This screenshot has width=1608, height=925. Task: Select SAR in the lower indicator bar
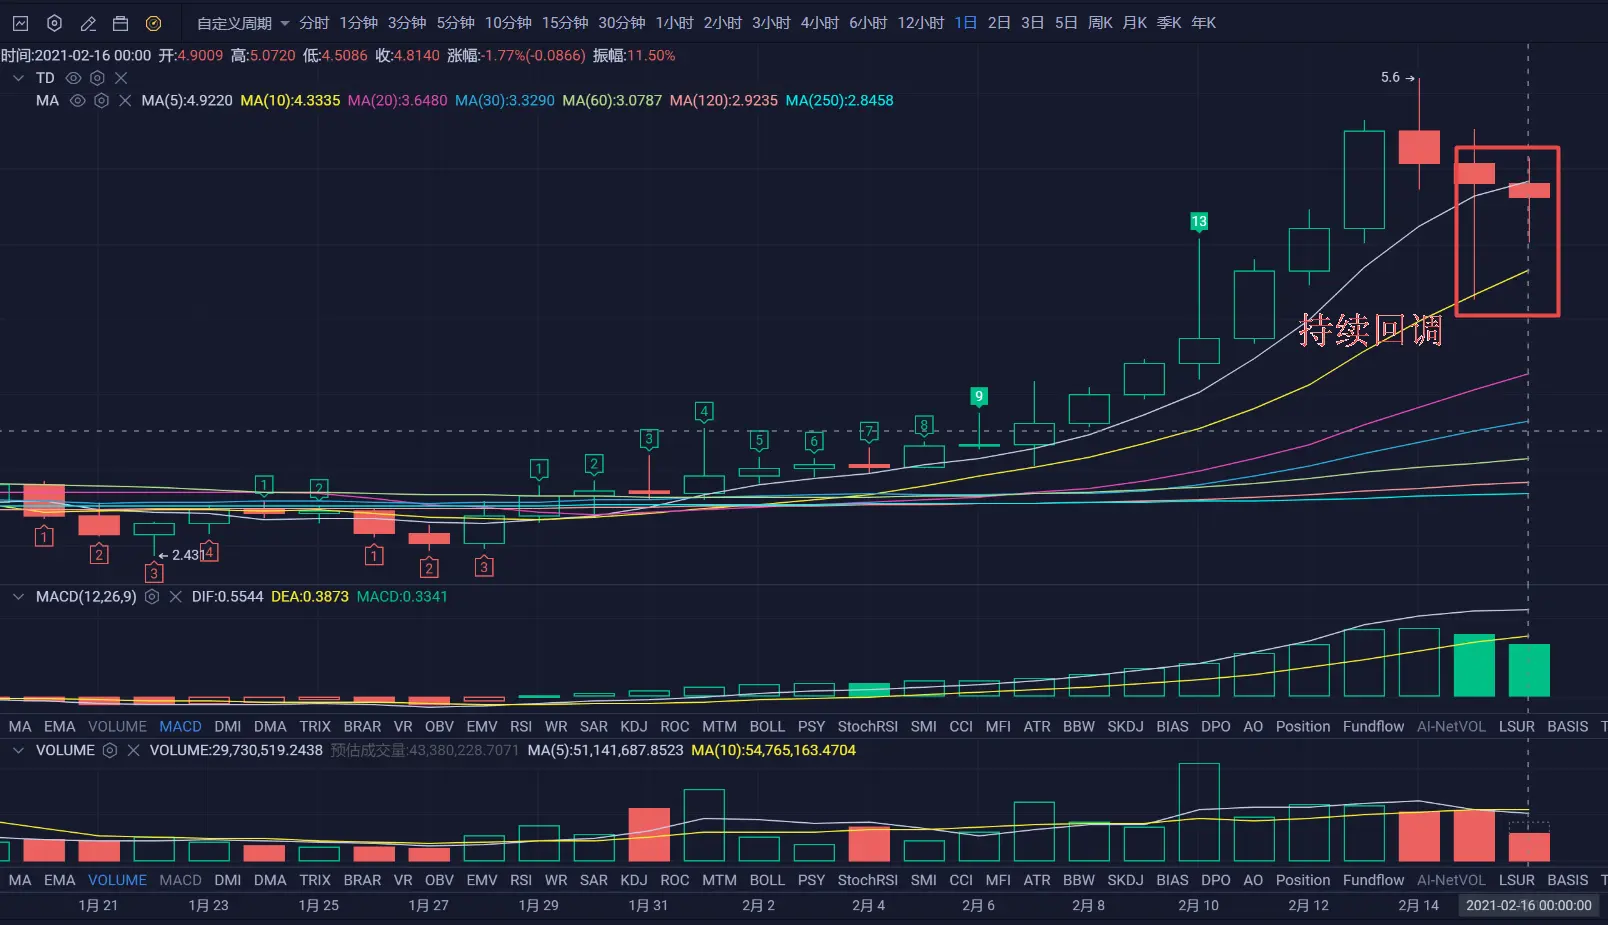(593, 881)
